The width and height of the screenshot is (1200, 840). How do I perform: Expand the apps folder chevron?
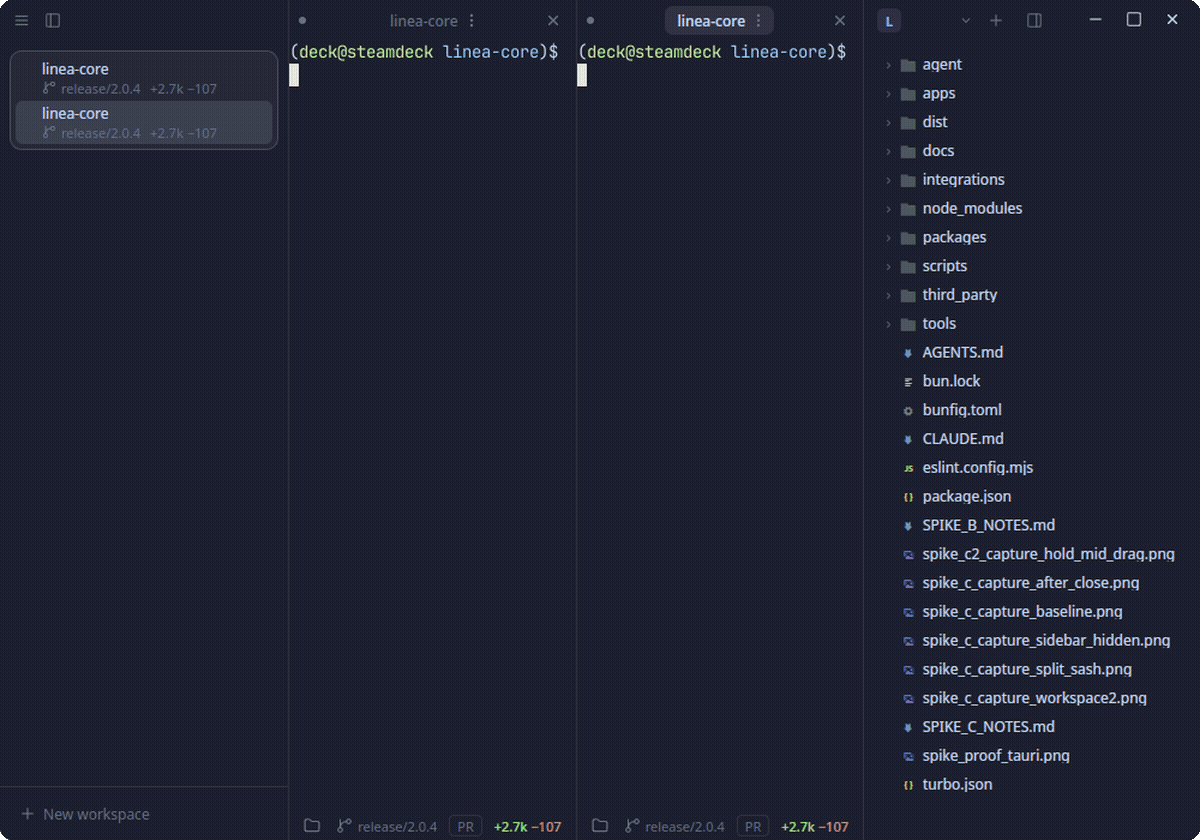[x=888, y=94]
